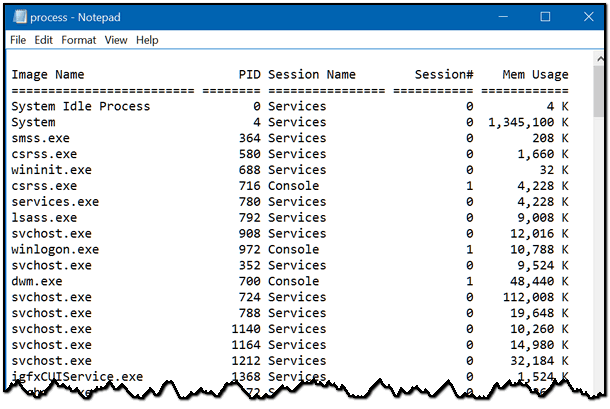610x409 pixels.
Task: Click the "wininit.exe" process name
Action: [x=51, y=170]
